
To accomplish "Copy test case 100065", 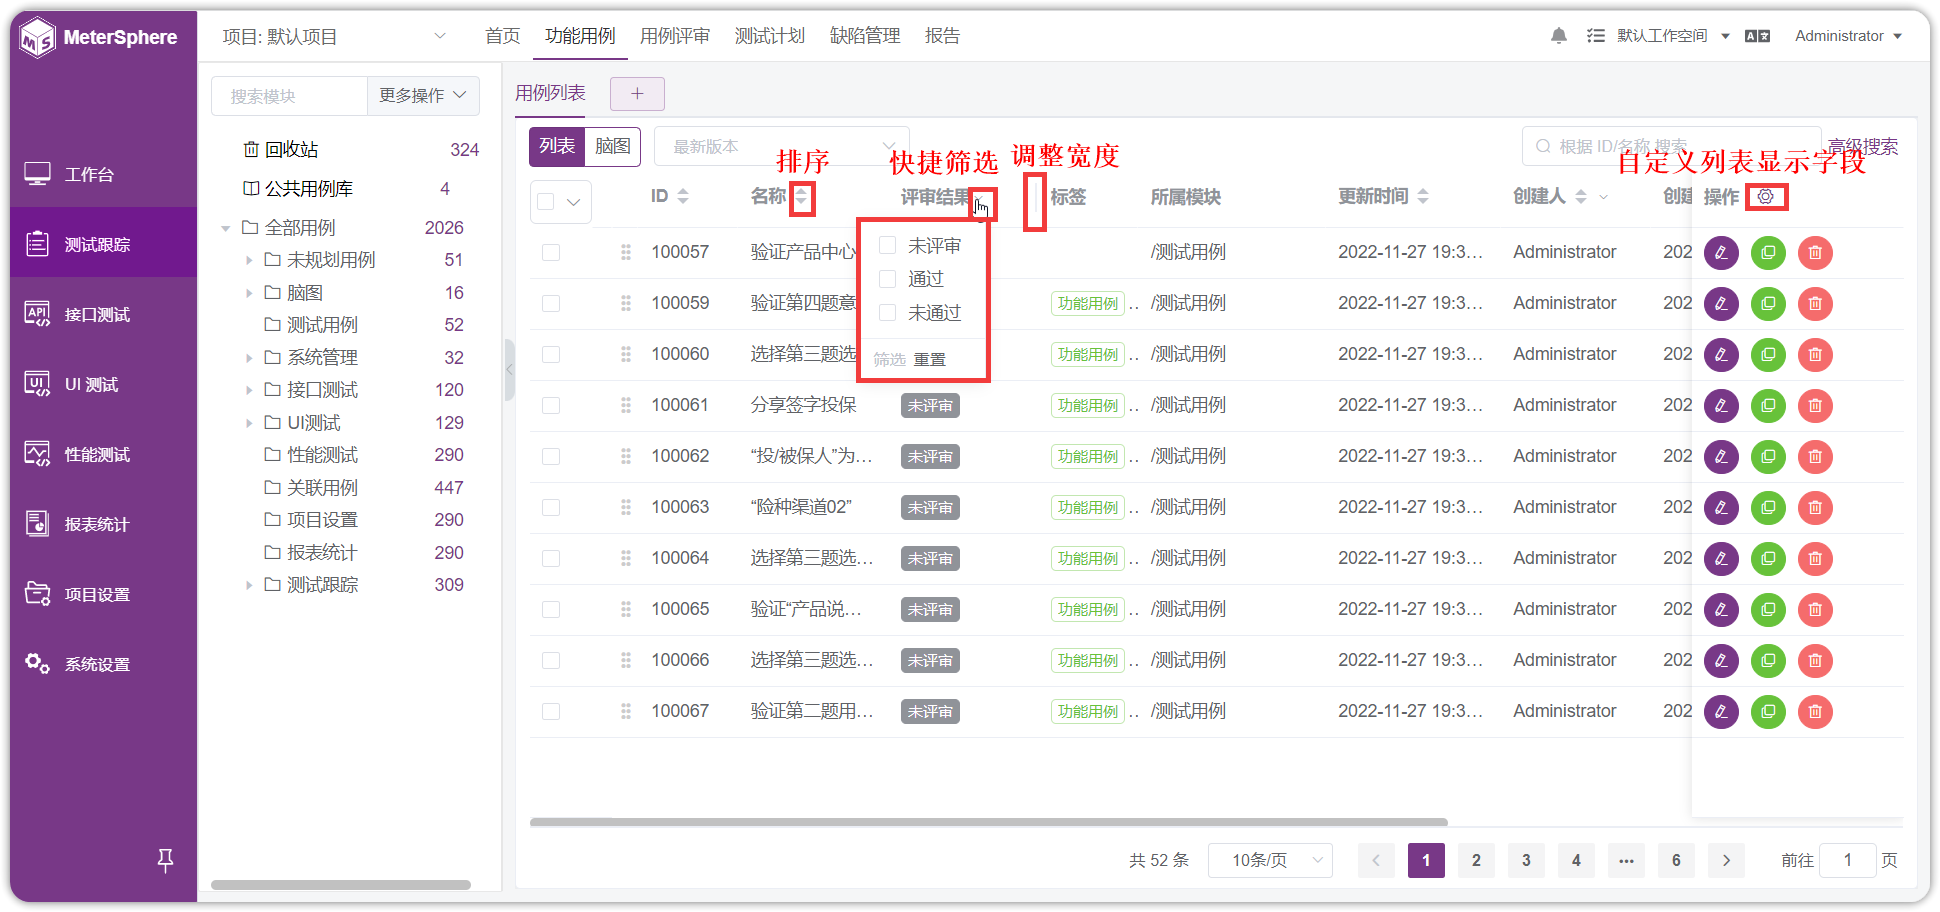I will (1768, 610).
